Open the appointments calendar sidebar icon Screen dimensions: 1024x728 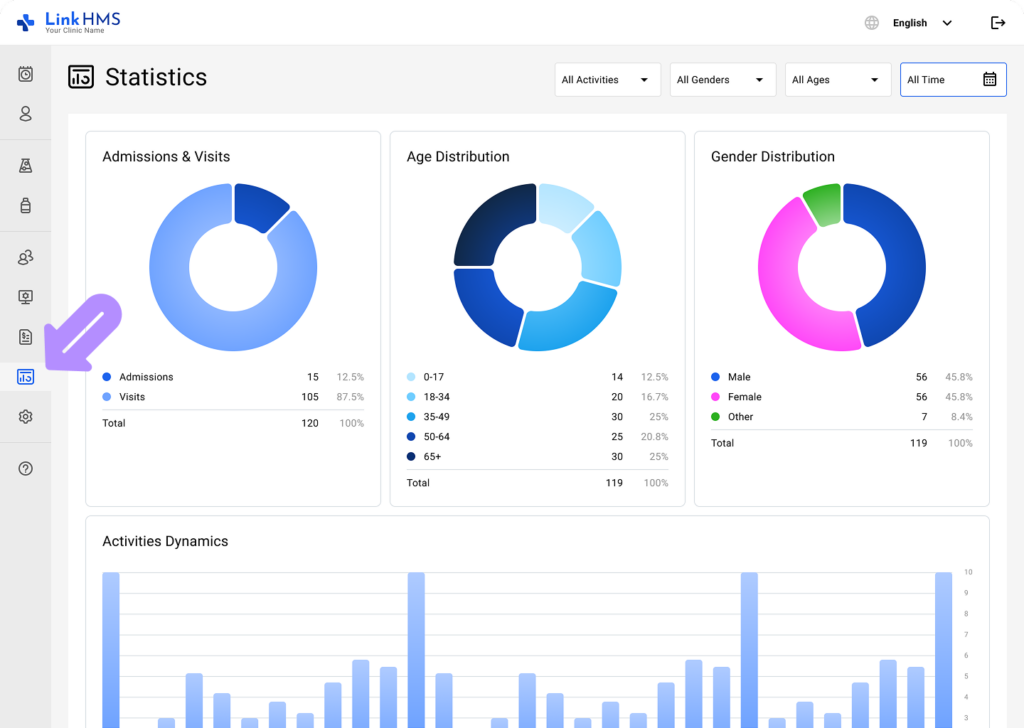26,74
